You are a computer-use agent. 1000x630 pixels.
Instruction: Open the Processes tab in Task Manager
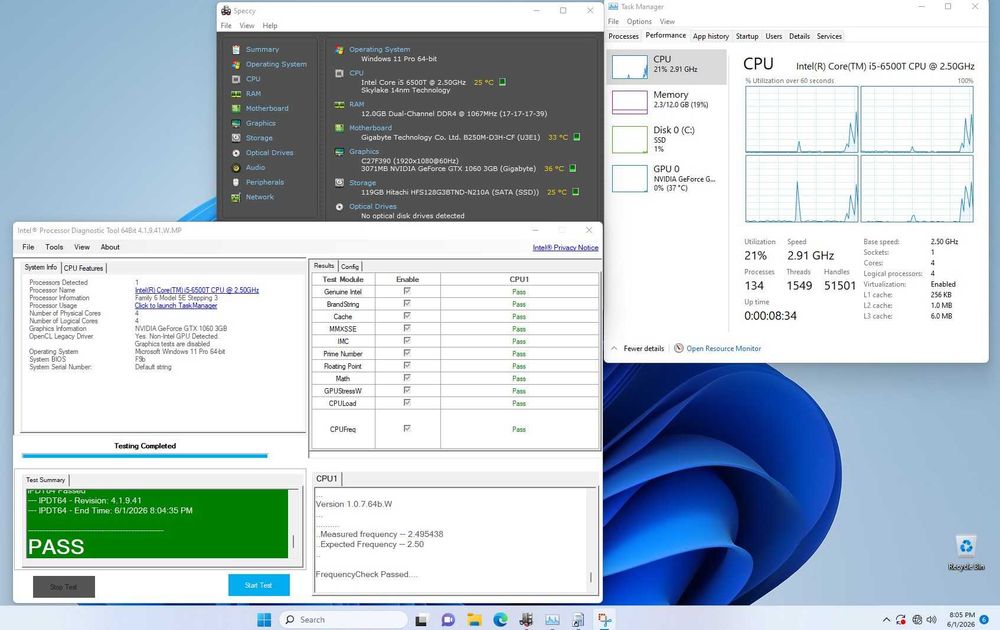point(623,36)
